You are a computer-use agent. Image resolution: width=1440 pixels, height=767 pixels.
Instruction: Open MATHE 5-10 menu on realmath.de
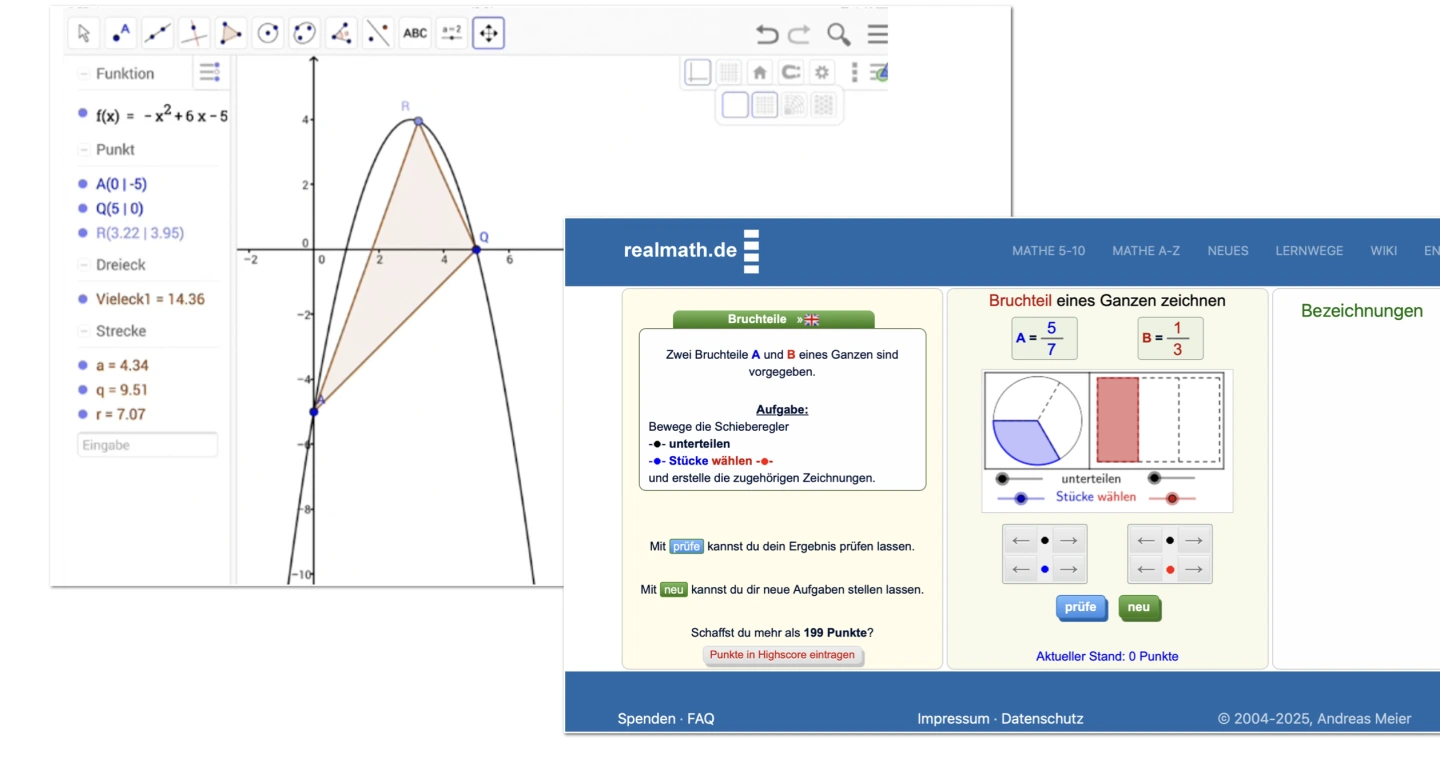(1048, 251)
